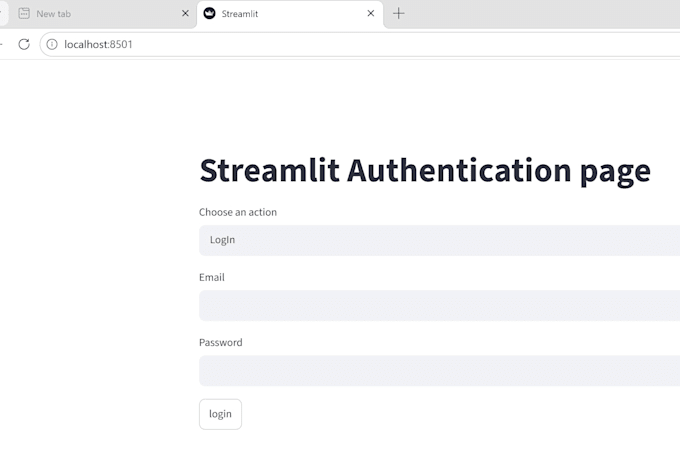Reload the page with the refresh icon
Viewport: 680px width, 467px height.
pos(24,44)
